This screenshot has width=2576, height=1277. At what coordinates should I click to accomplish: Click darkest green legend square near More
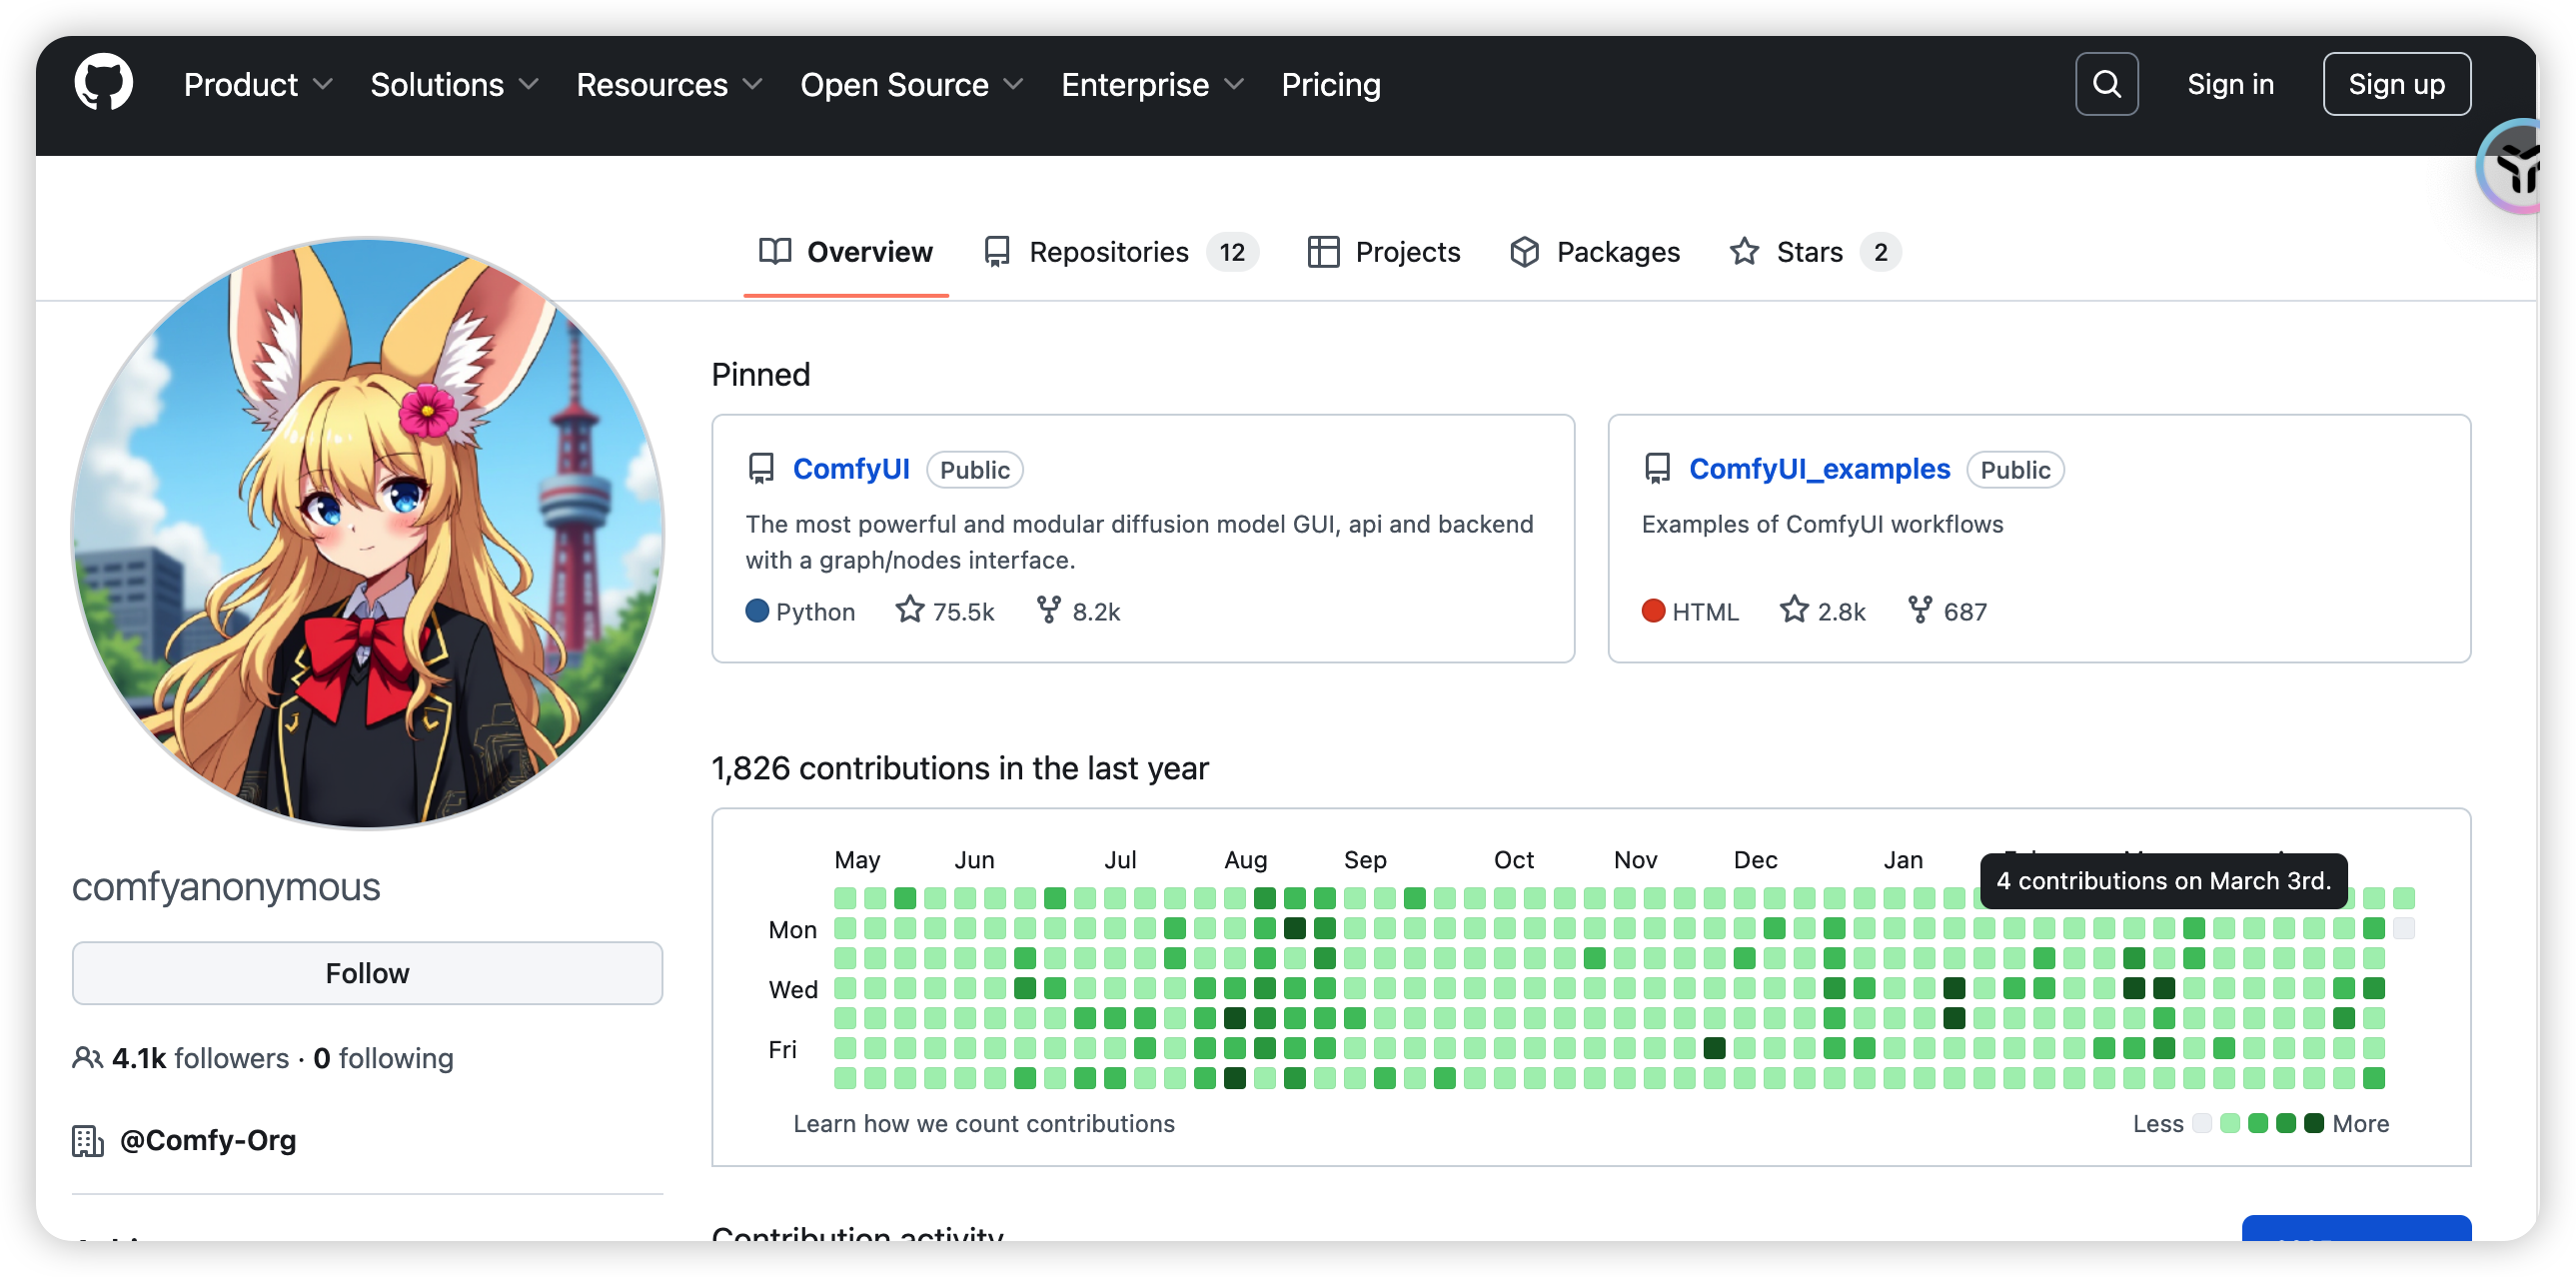(2313, 1123)
